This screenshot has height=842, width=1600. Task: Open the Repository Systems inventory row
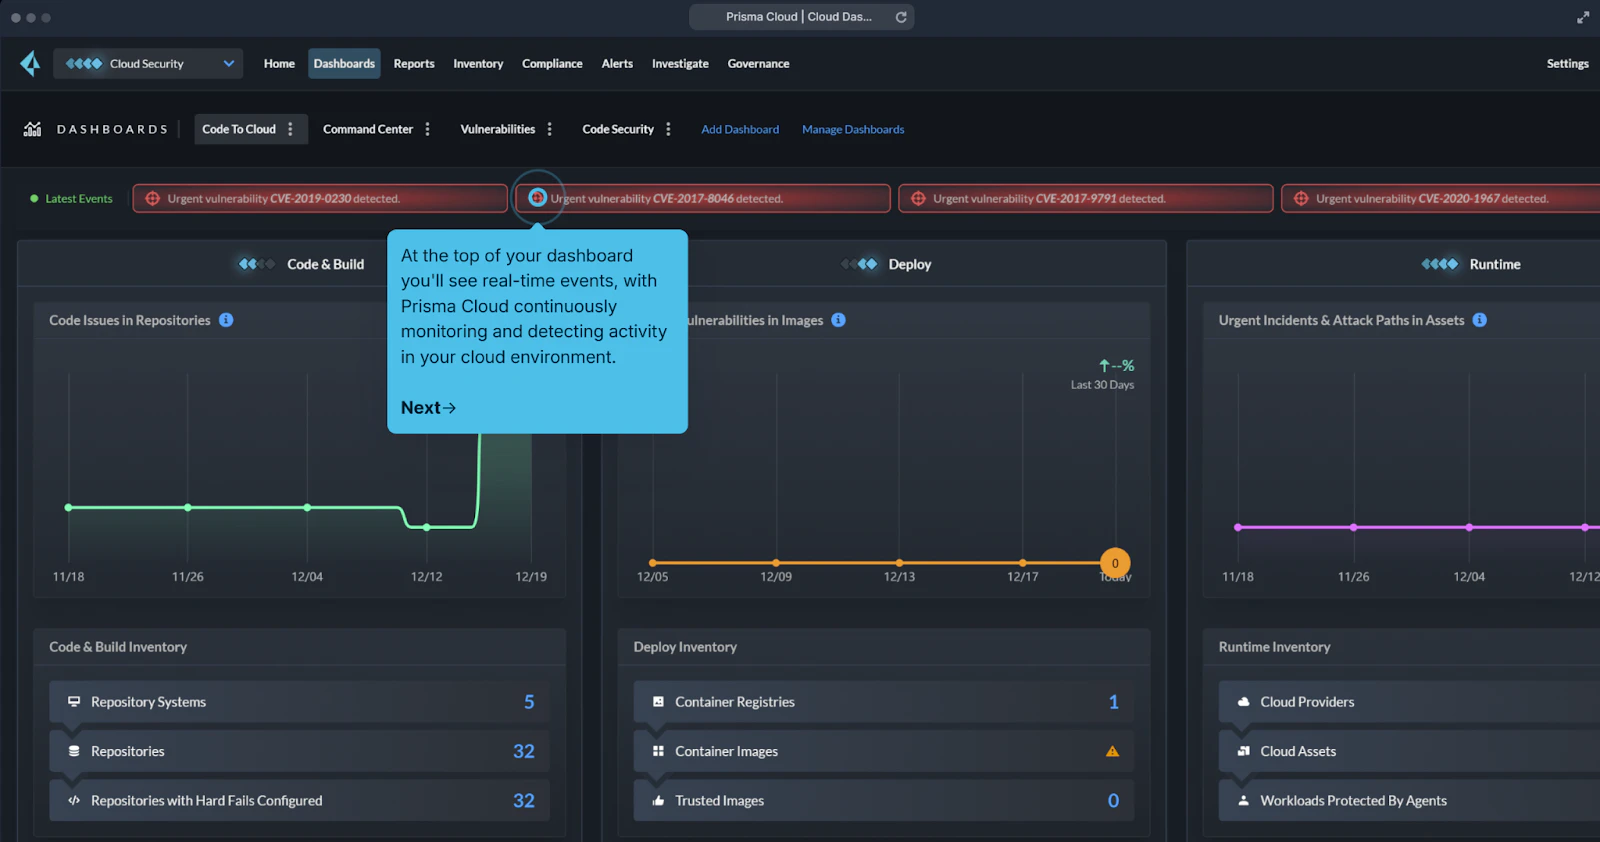[x=299, y=702]
